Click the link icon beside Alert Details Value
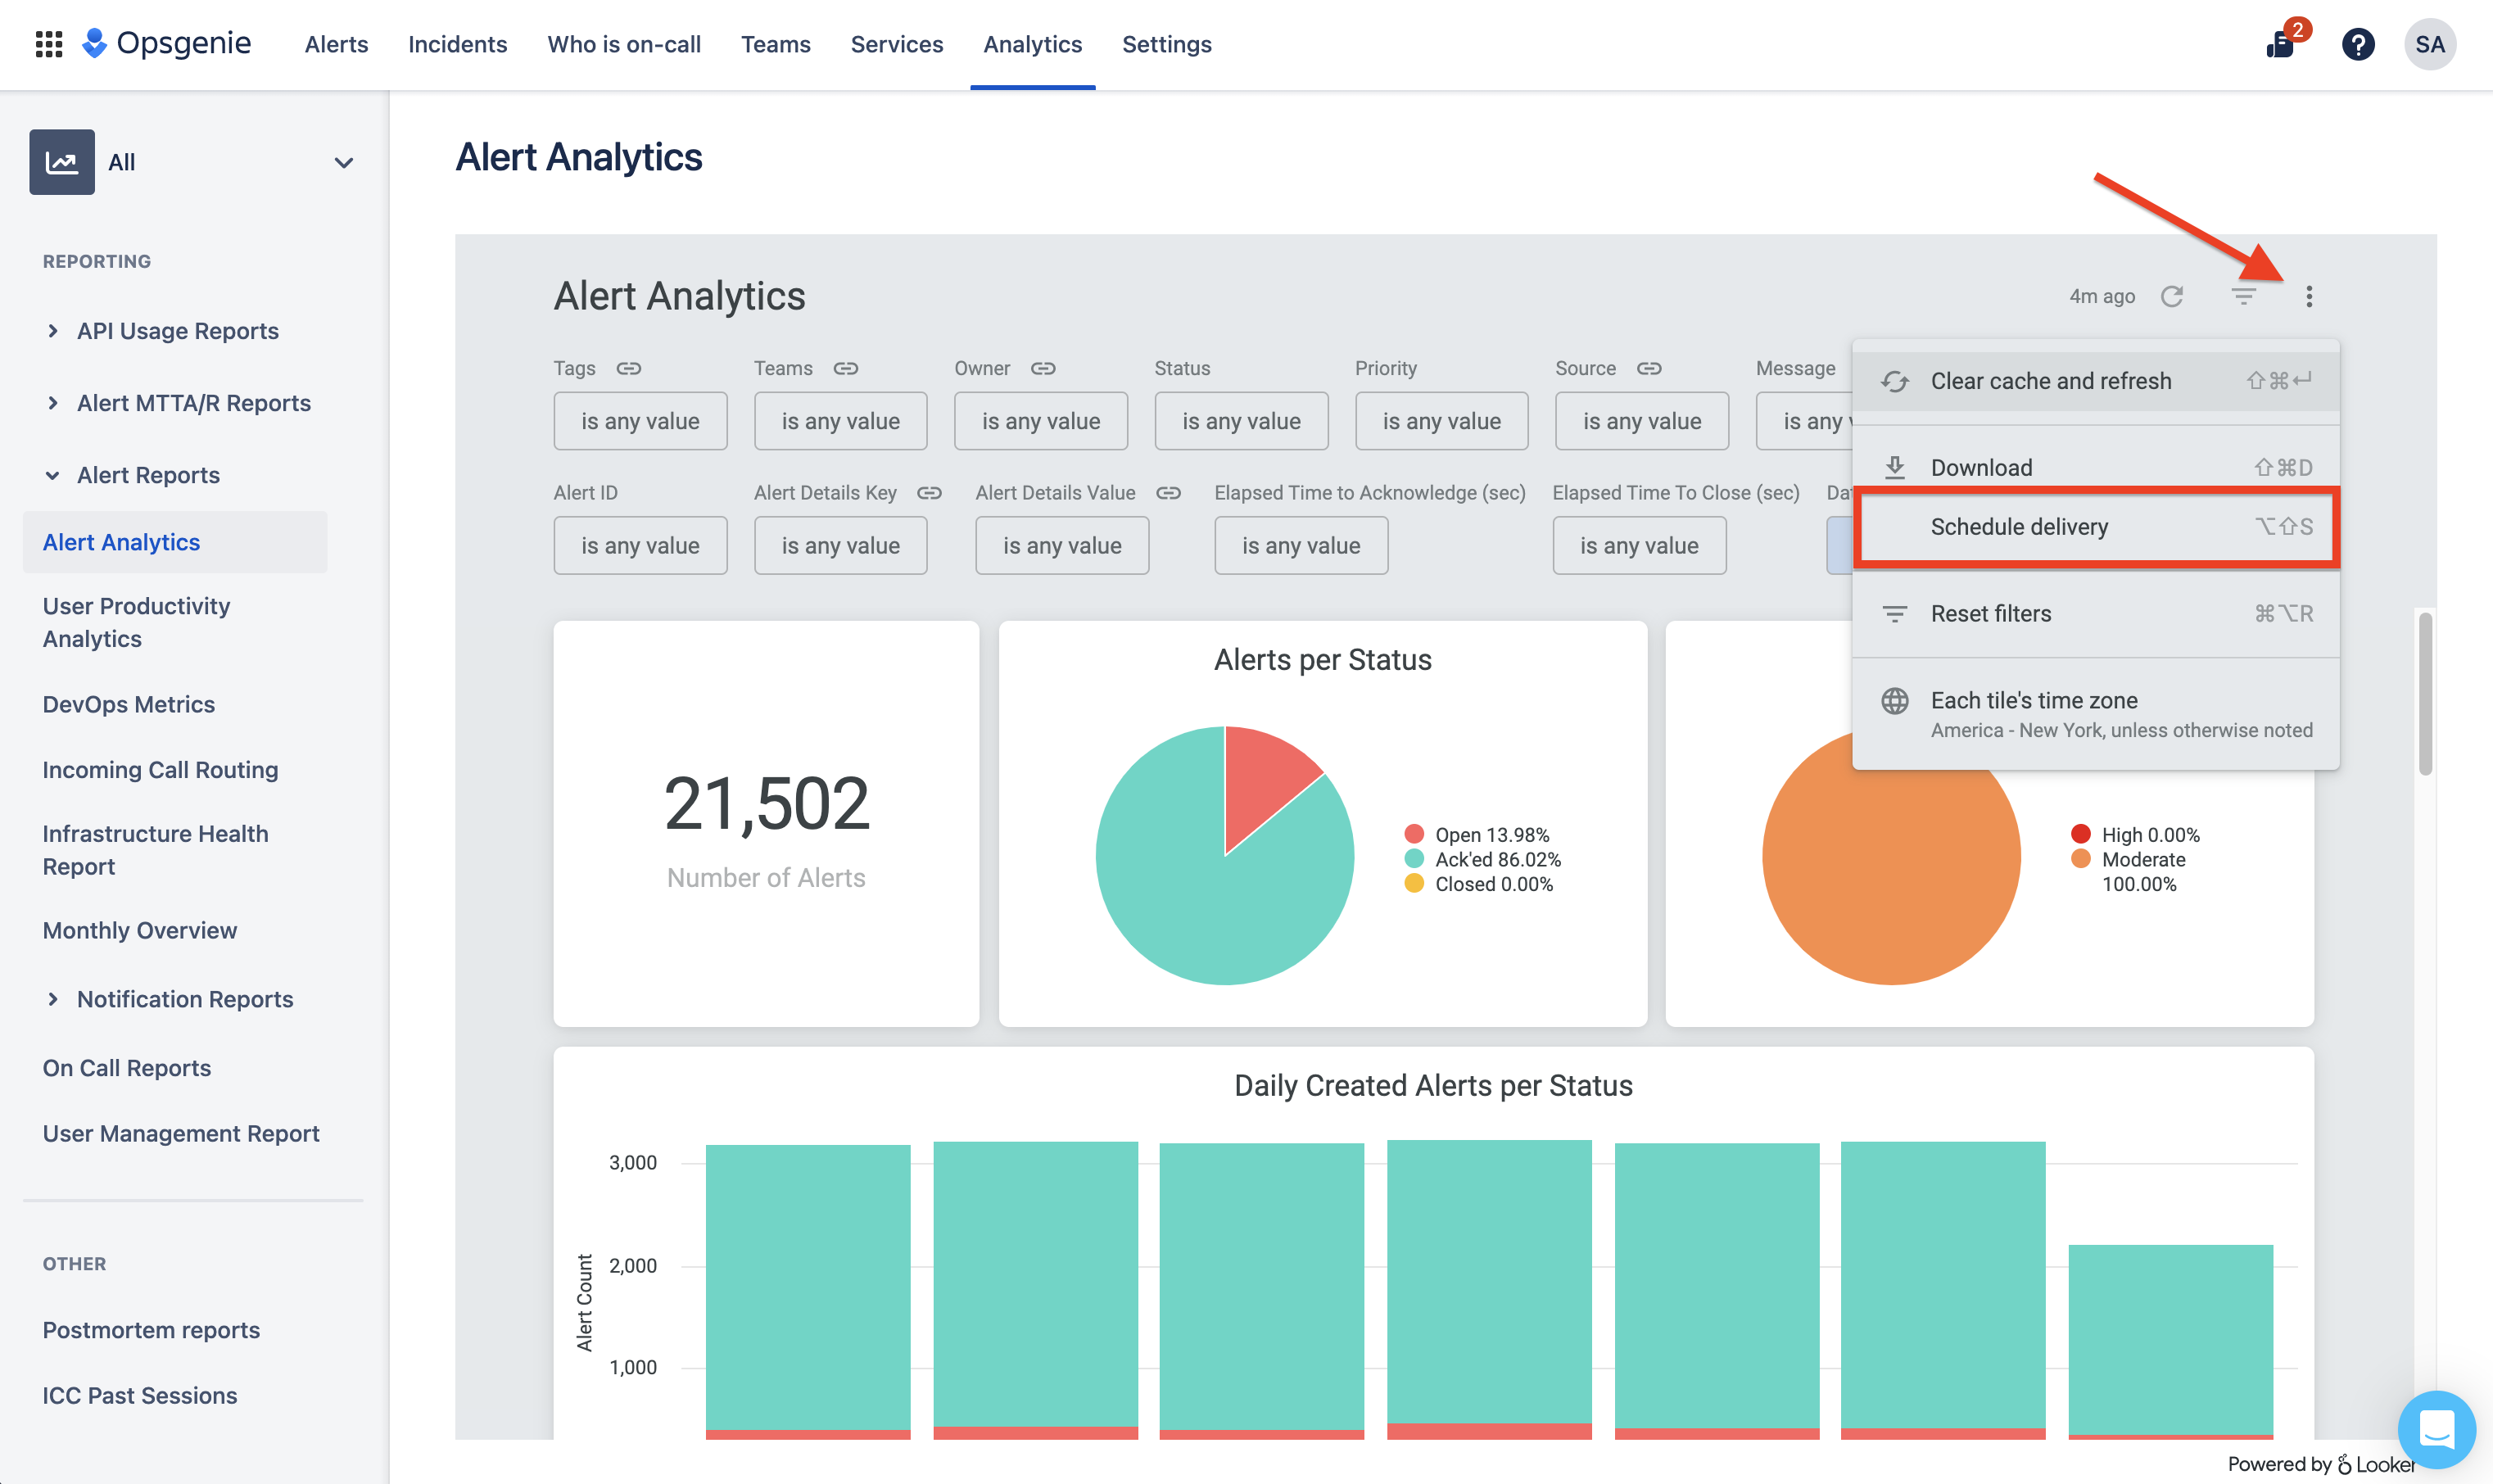Screen dimensions: 2493x1484 tap(1169, 493)
